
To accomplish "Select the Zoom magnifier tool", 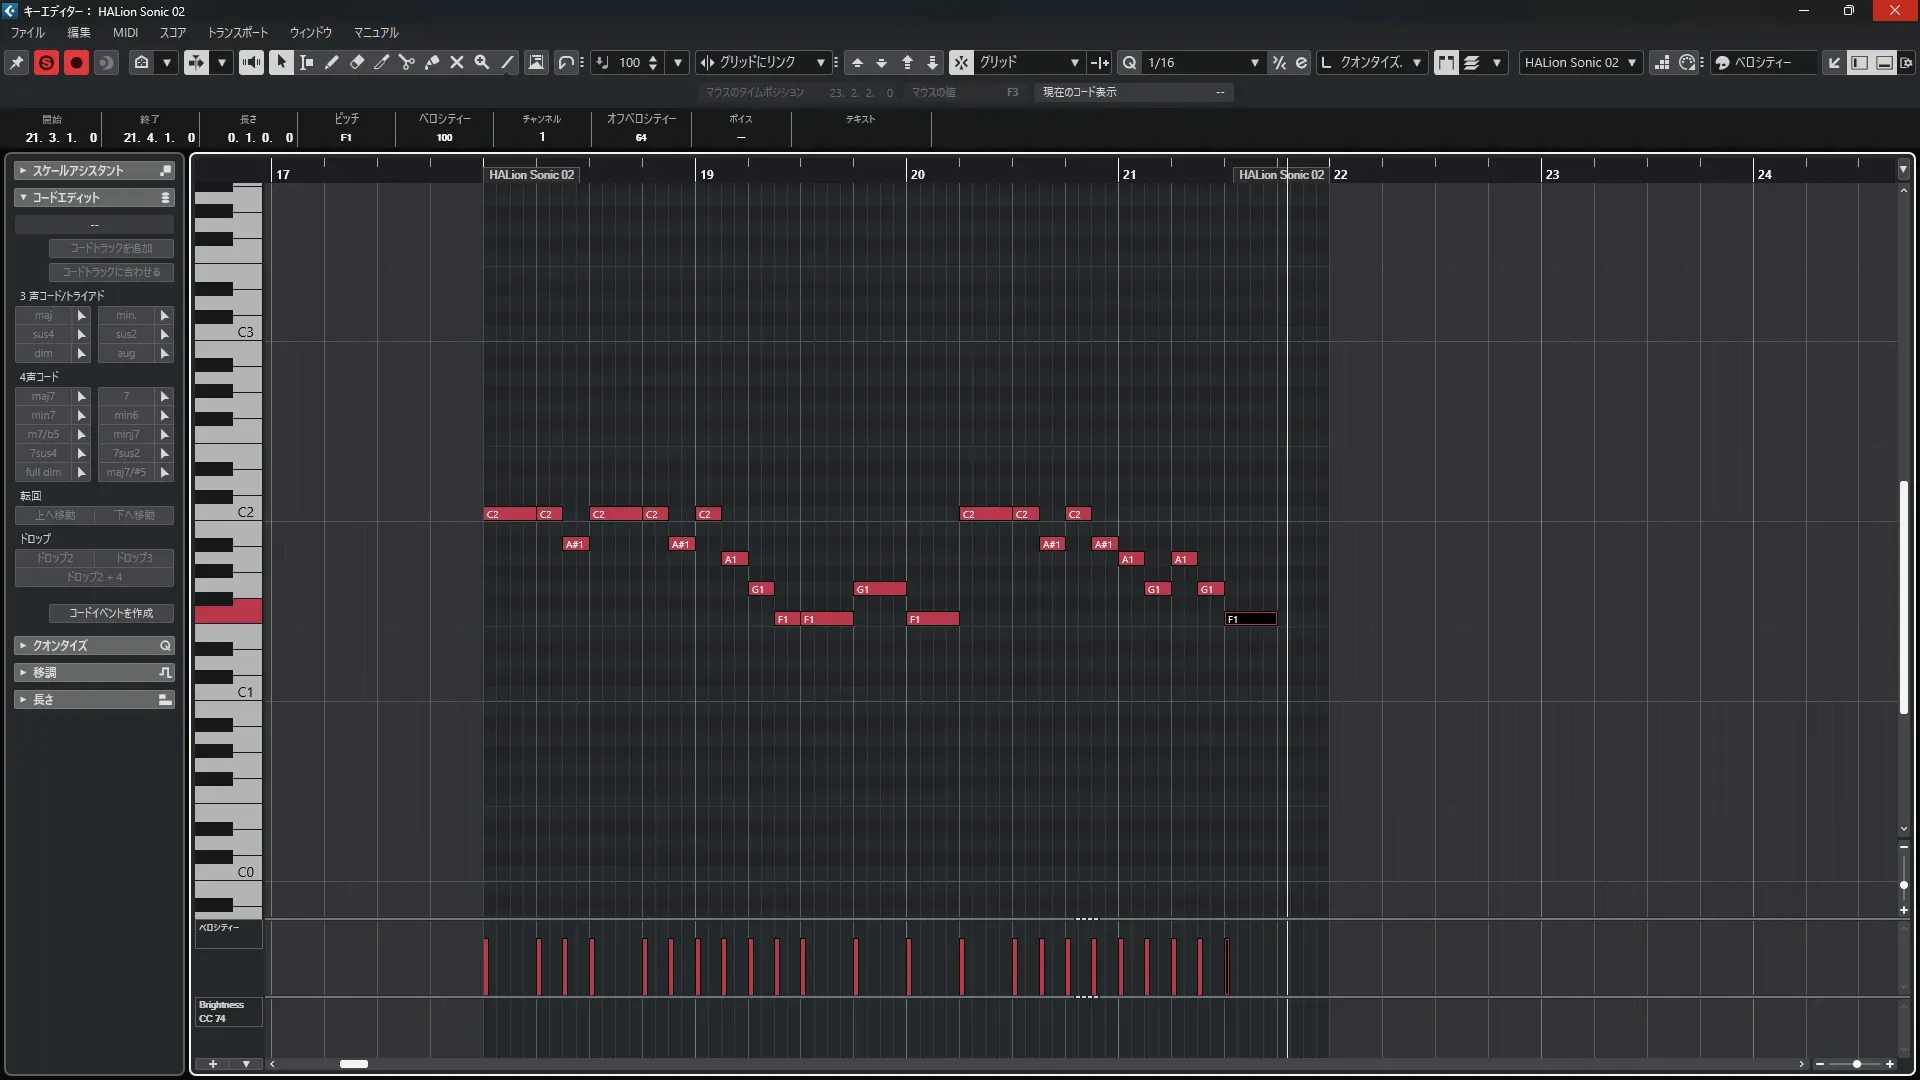I will point(482,62).
